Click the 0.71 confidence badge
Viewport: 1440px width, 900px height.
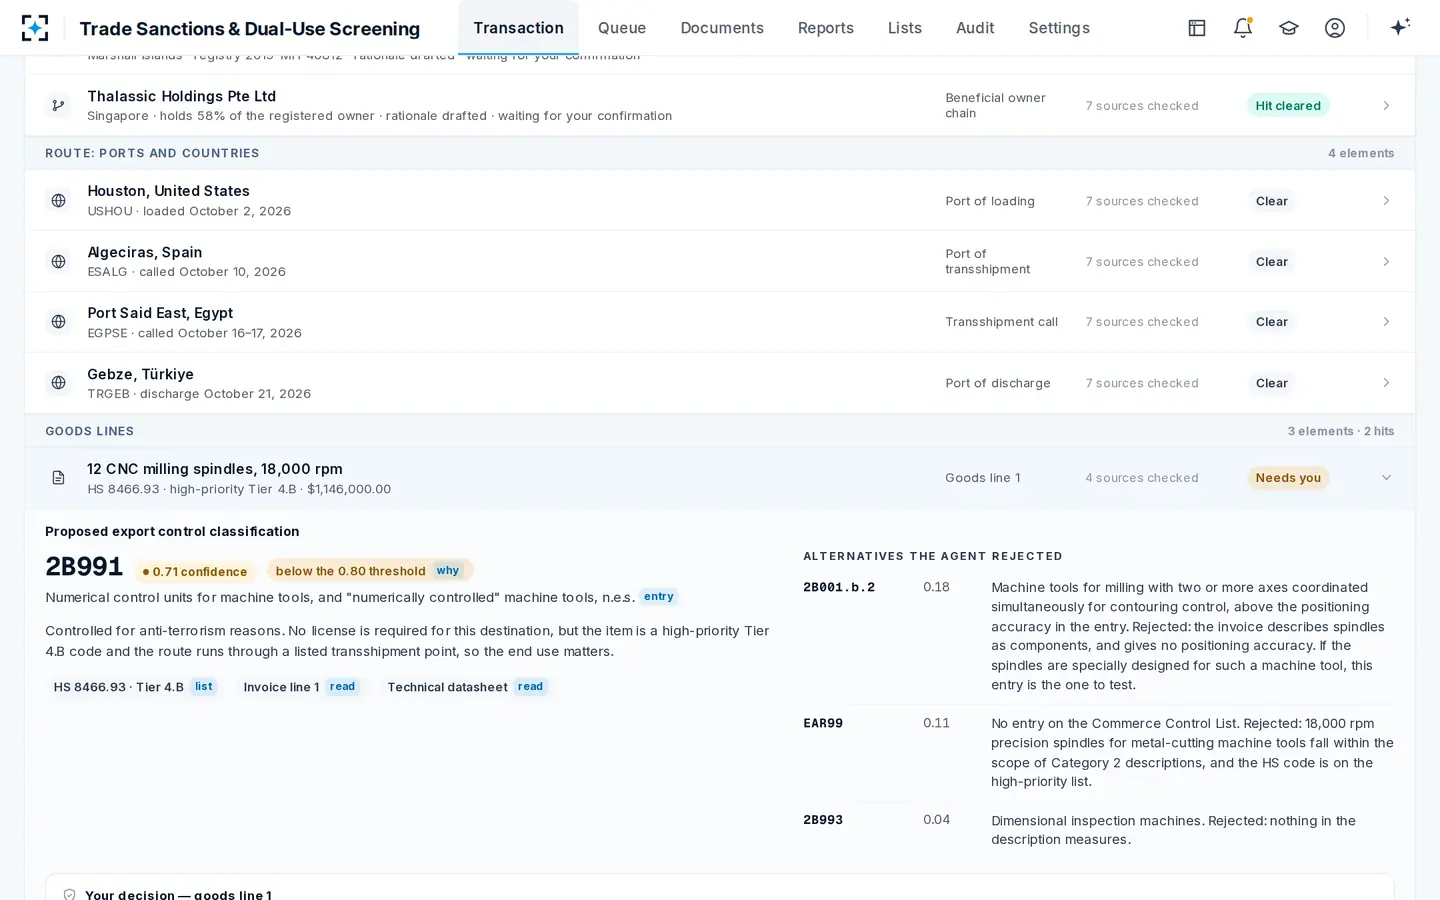(195, 572)
